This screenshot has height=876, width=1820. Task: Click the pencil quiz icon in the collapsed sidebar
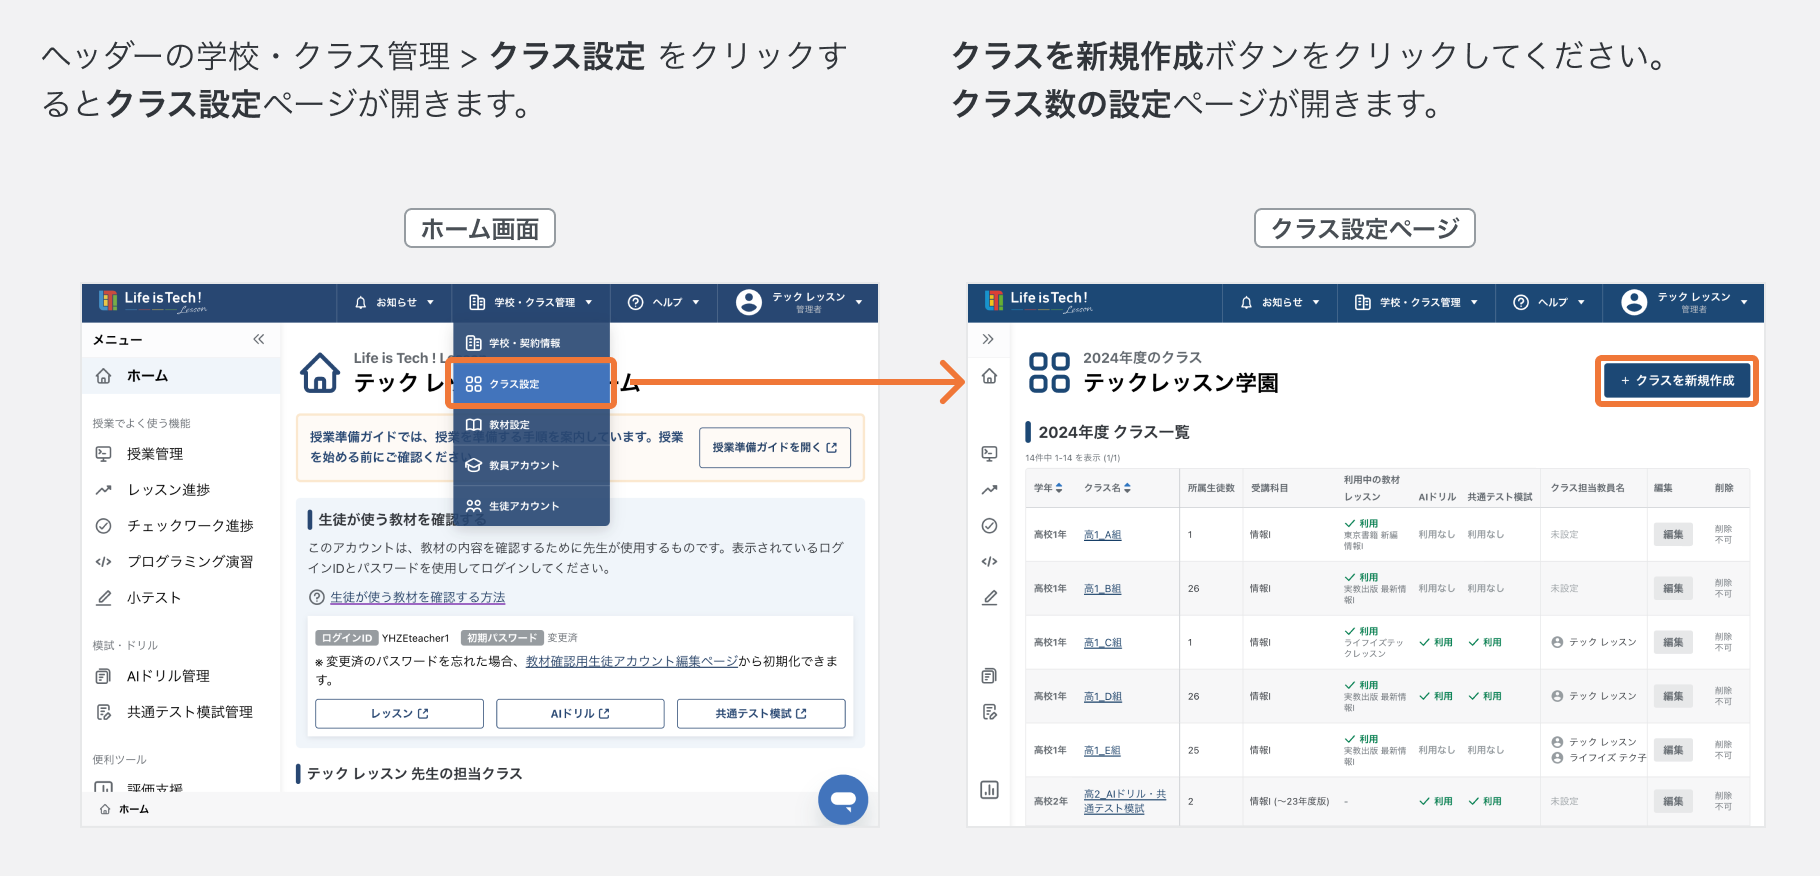click(x=989, y=598)
